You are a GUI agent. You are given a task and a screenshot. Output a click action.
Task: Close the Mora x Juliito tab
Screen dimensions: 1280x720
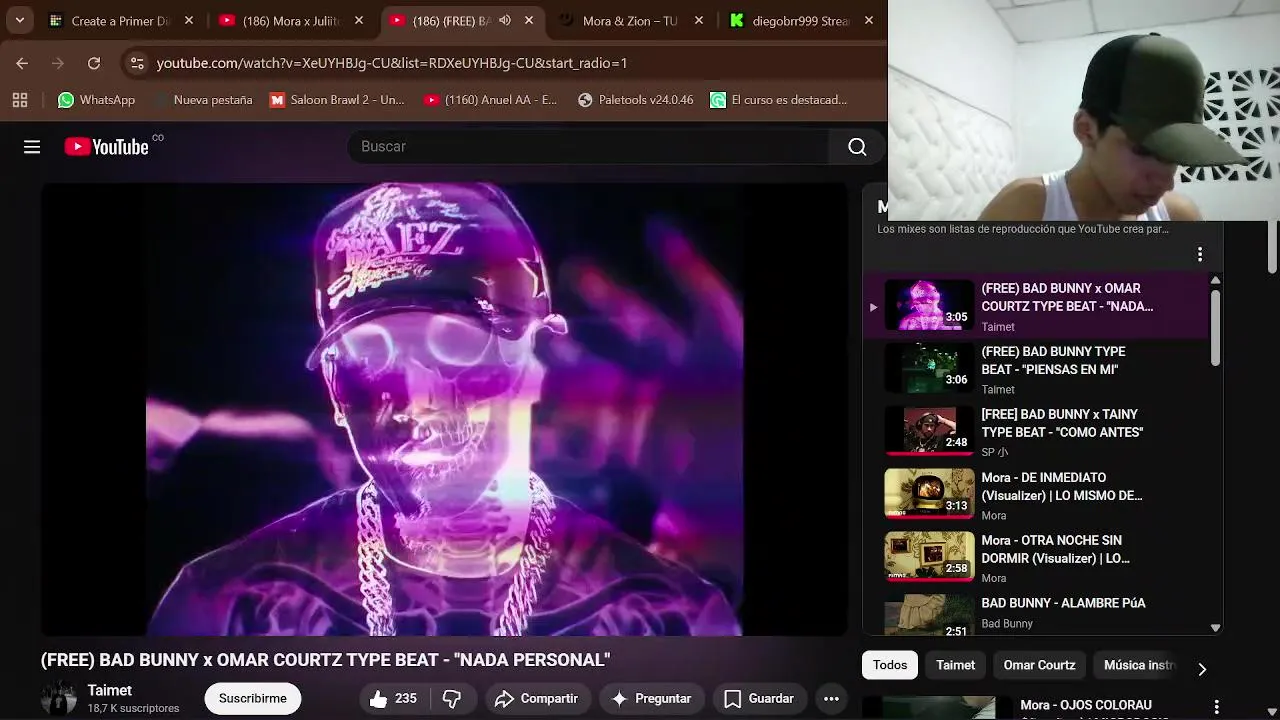click(x=359, y=20)
